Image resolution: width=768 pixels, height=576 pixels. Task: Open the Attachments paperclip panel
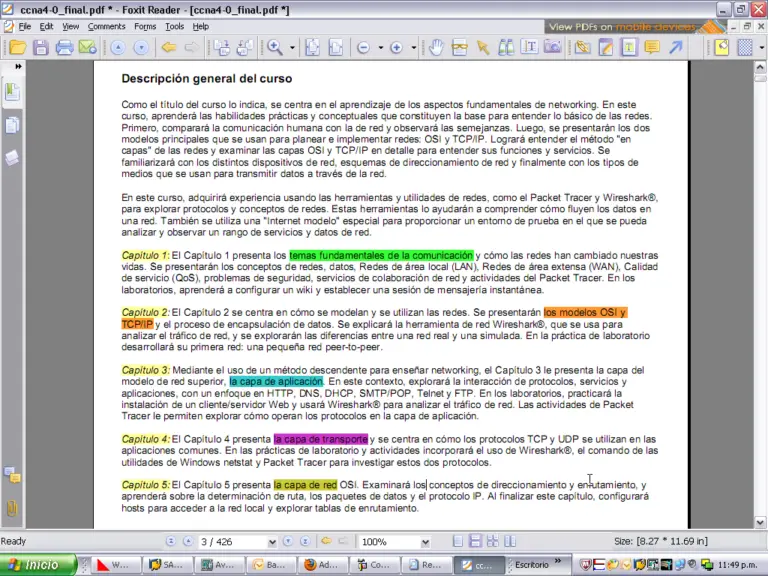coord(12,508)
